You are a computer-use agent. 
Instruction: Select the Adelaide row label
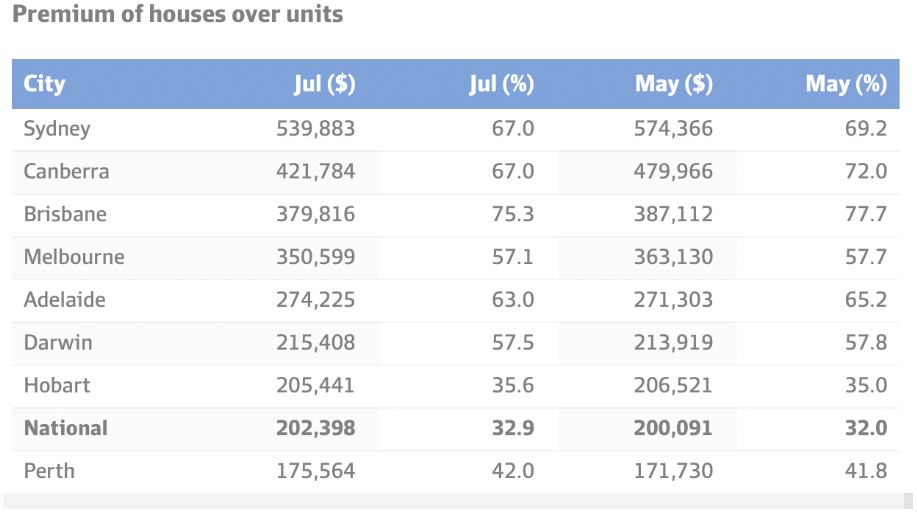tap(64, 300)
